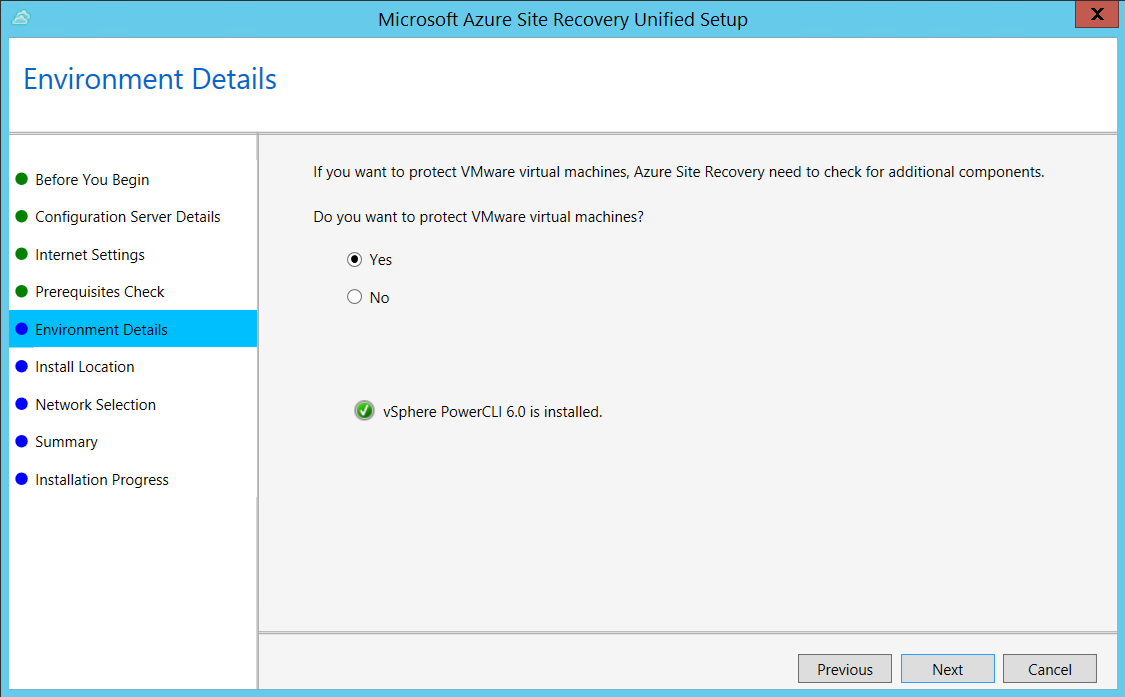Click the blue status dot beside Installation Progress
This screenshot has width=1125, height=697.
(24, 479)
